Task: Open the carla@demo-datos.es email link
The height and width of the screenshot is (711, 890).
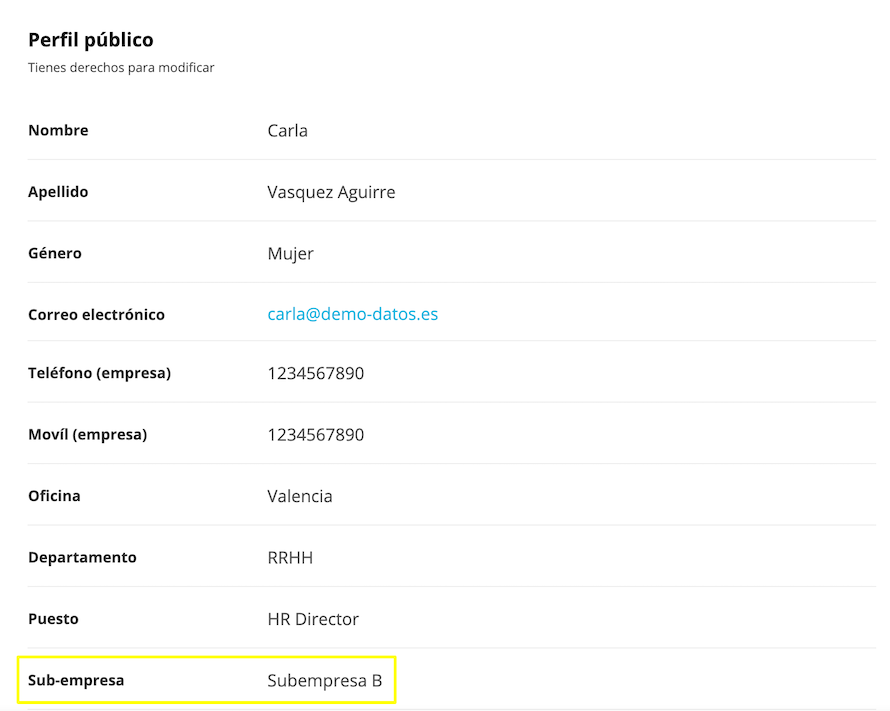Action: tap(352, 314)
